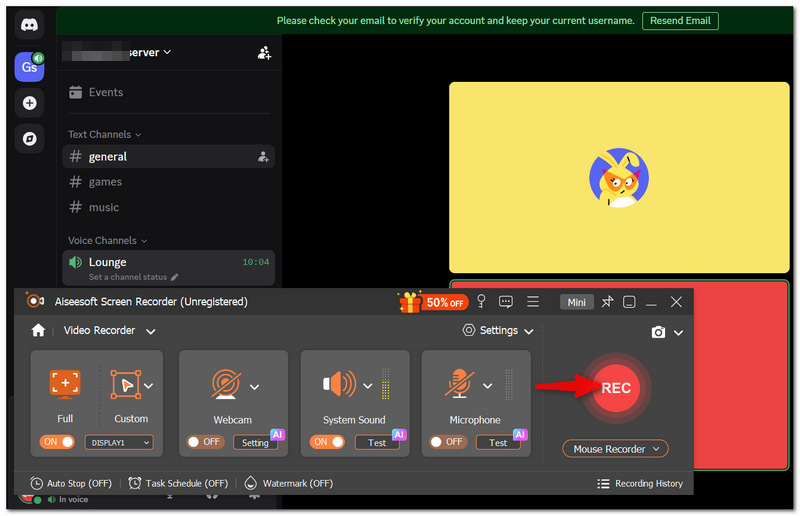Switch to the music text channel
This screenshot has width=800, height=516.
click(168, 207)
